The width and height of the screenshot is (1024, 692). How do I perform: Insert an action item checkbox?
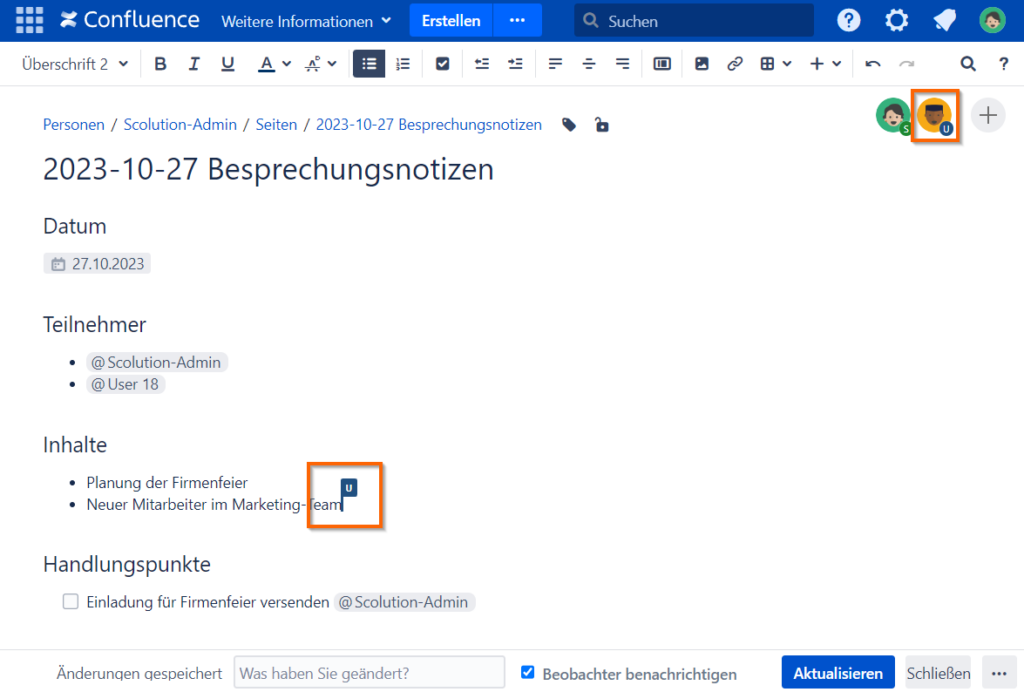[x=442, y=63]
